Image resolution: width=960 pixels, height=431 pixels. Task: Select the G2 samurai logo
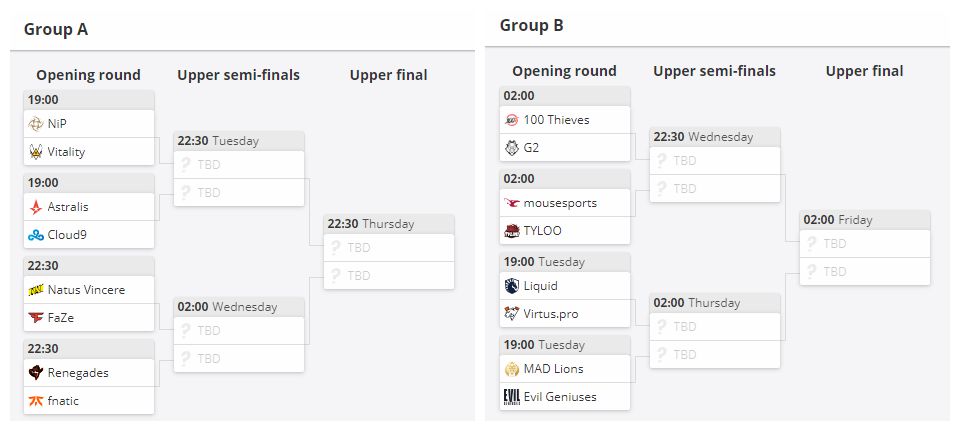[x=512, y=148]
